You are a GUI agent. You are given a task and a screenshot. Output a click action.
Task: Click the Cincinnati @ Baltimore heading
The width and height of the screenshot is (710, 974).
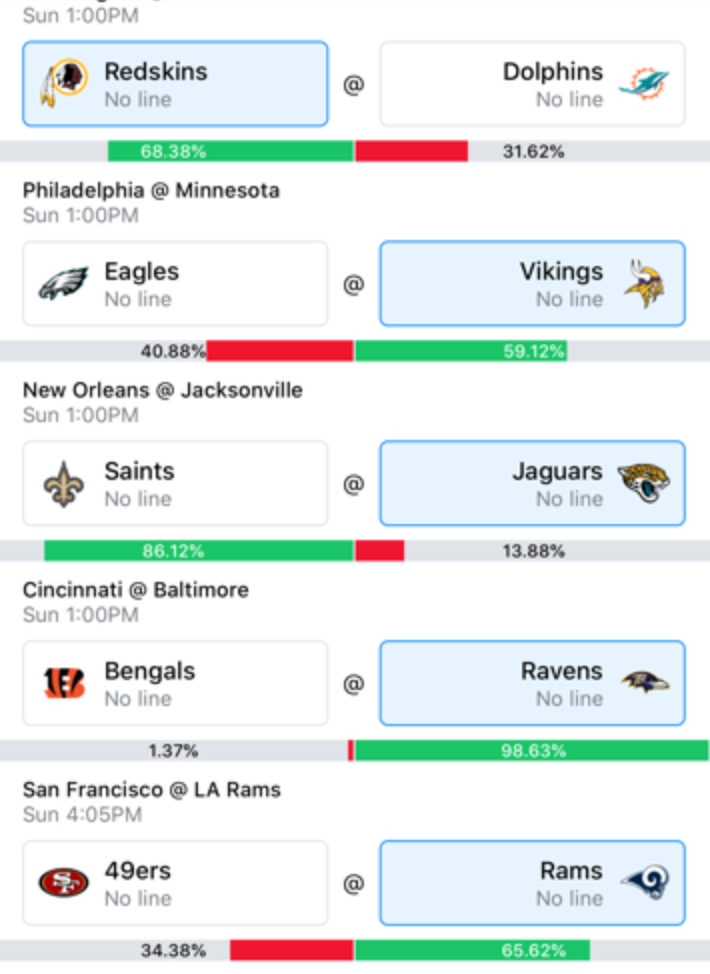135,589
